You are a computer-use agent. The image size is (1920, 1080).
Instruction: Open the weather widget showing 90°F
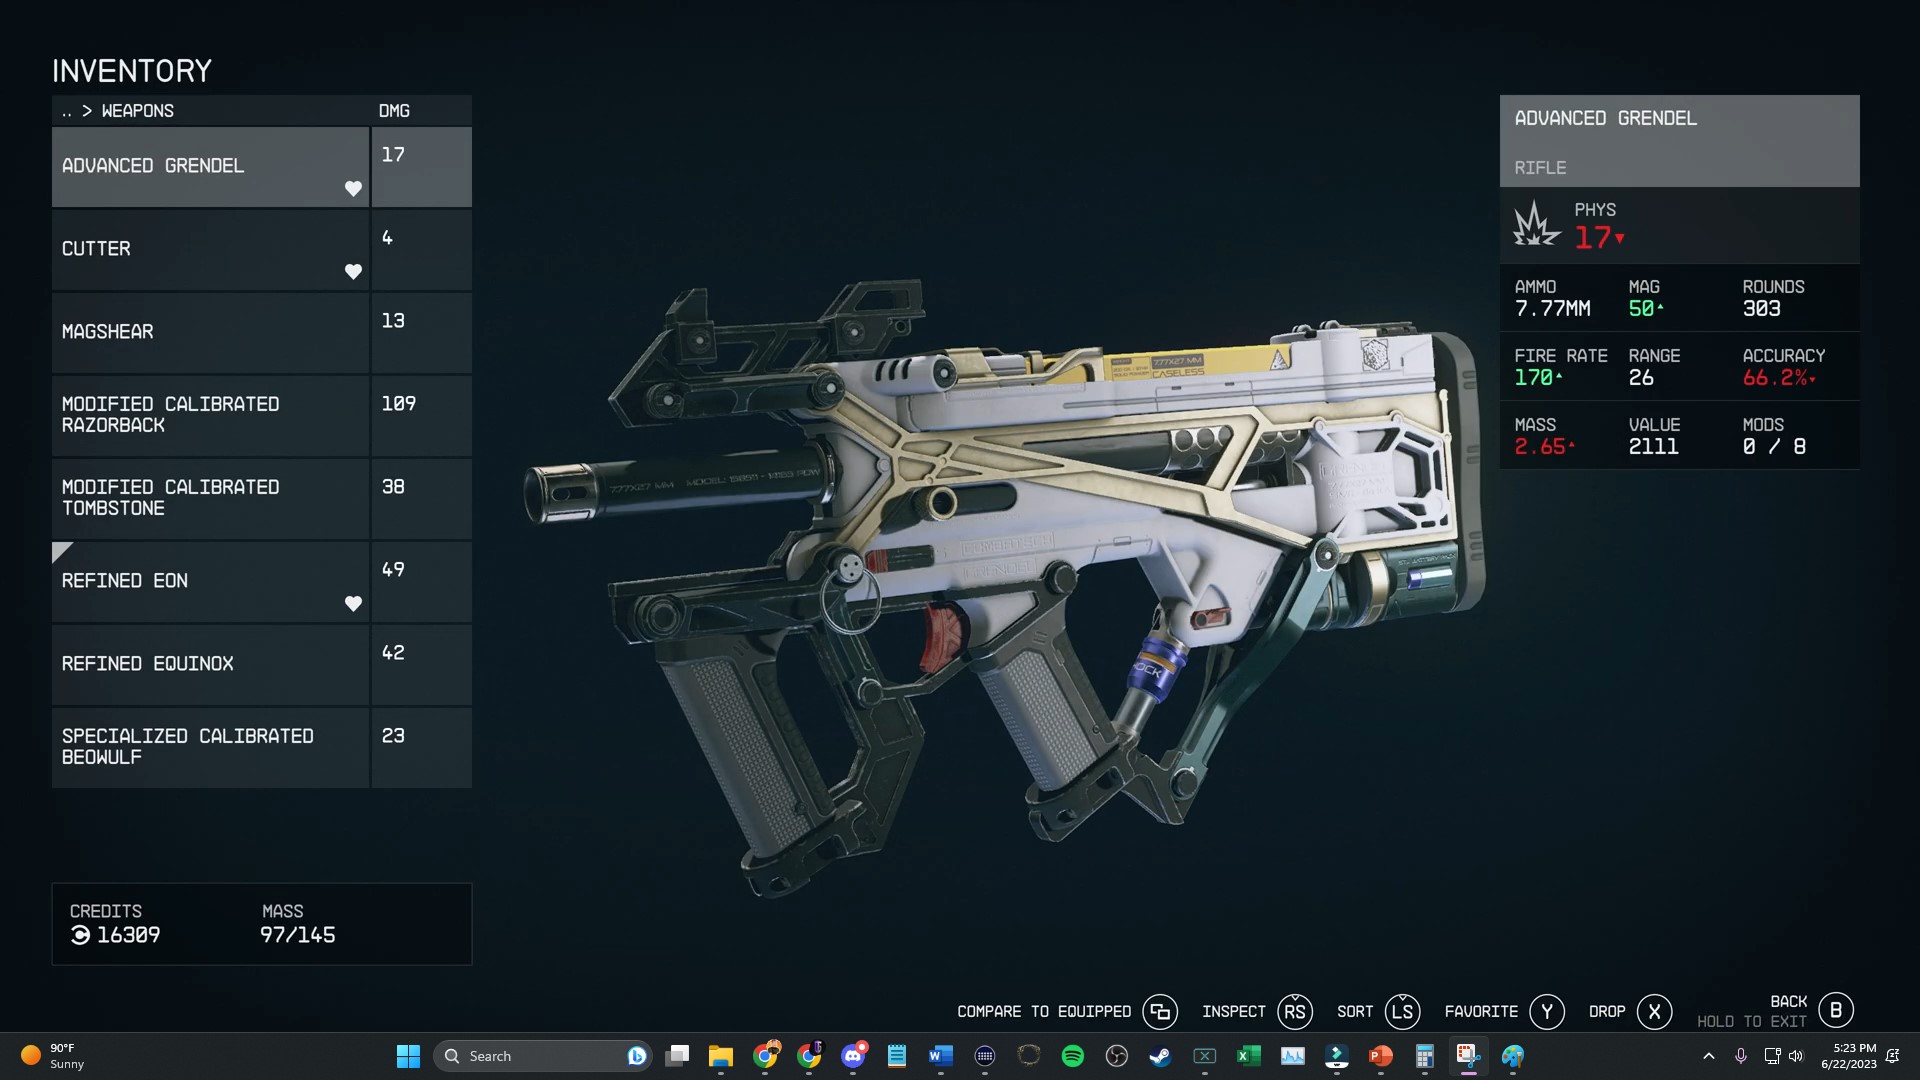[x=52, y=1056]
